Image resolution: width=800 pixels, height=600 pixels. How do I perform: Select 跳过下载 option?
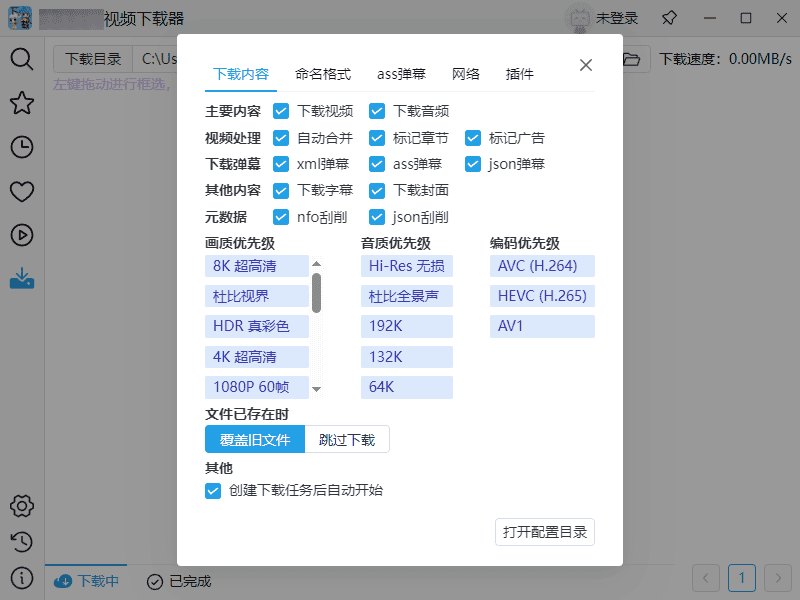coord(347,439)
